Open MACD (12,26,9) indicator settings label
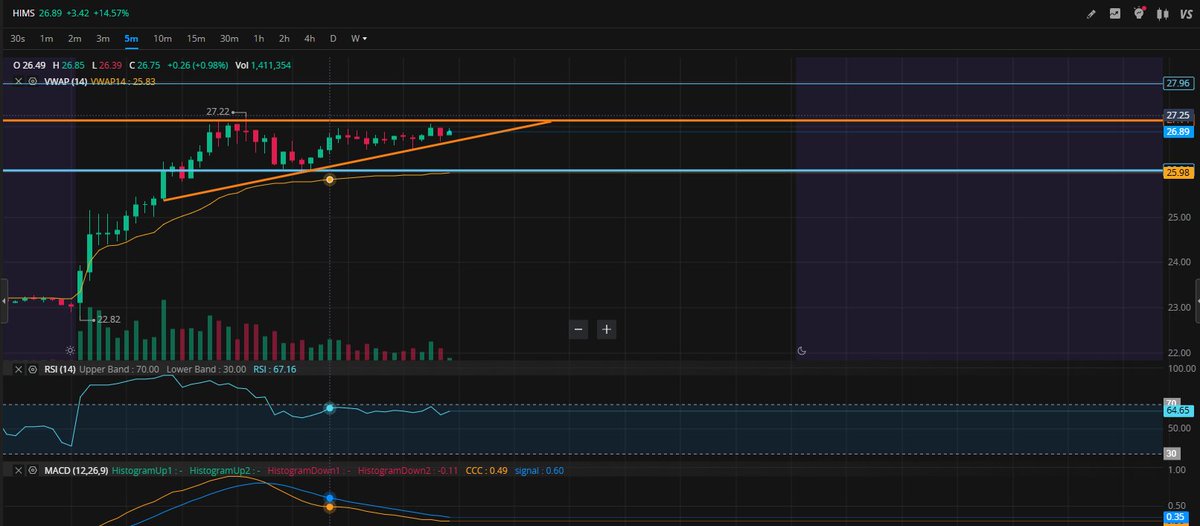Viewport: 1200px width, 526px height. tap(76, 469)
